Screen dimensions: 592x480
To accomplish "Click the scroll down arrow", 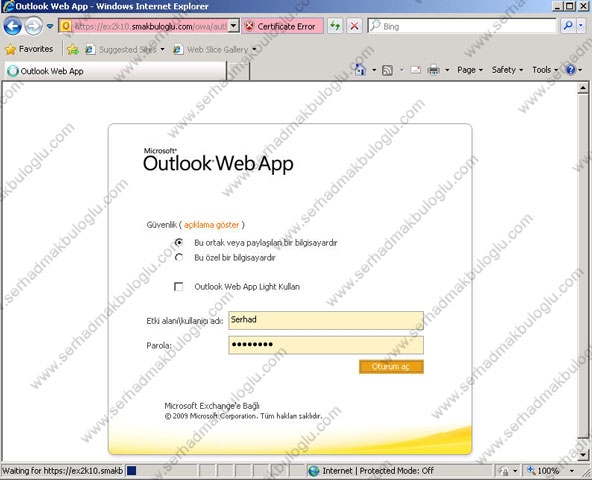I will [583, 454].
